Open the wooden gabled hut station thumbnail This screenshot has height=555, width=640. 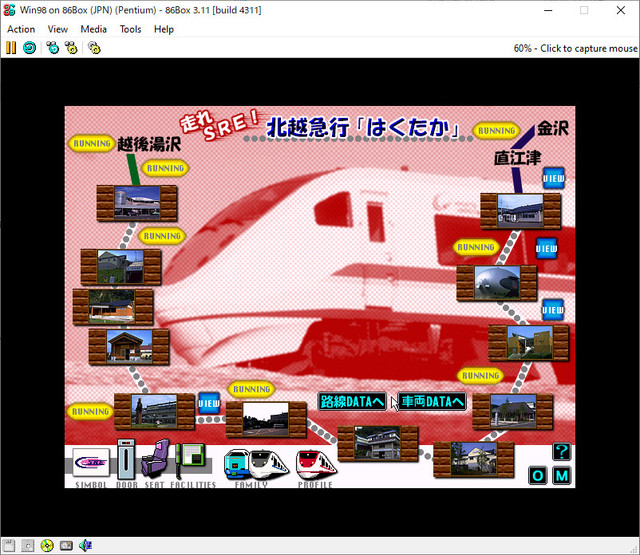[x=129, y=346]
